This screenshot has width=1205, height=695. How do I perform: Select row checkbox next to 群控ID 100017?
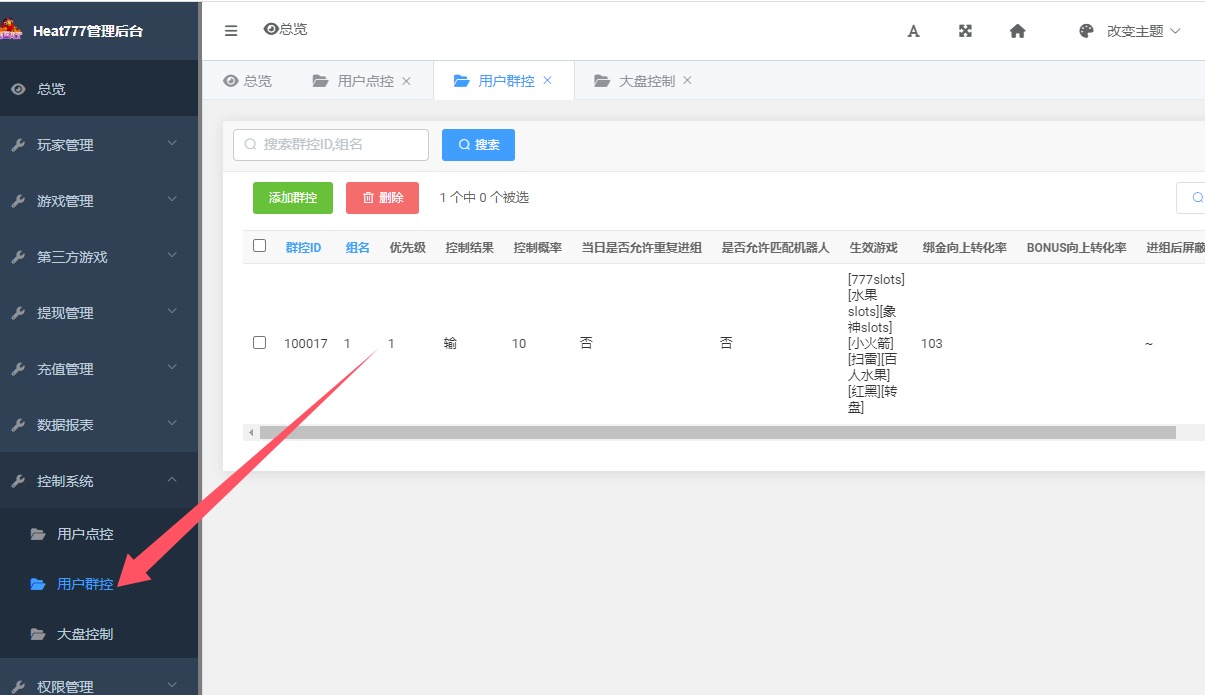(x=259, y=342)
